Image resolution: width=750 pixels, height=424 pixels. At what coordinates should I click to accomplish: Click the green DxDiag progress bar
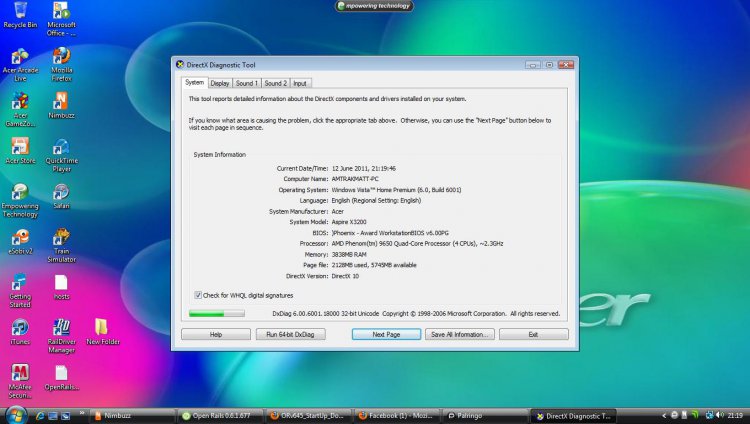tap(217, 313)
